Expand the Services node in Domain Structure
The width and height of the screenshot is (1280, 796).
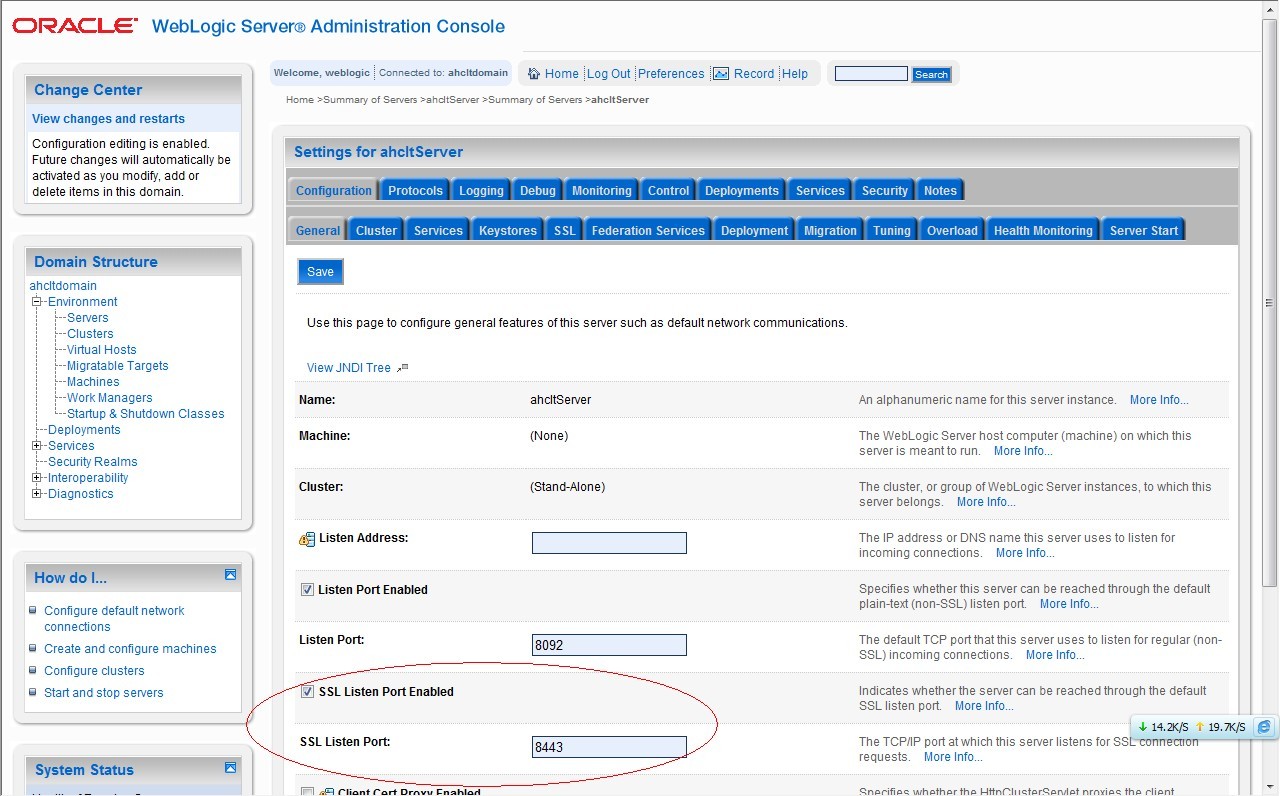pos(37,446)
